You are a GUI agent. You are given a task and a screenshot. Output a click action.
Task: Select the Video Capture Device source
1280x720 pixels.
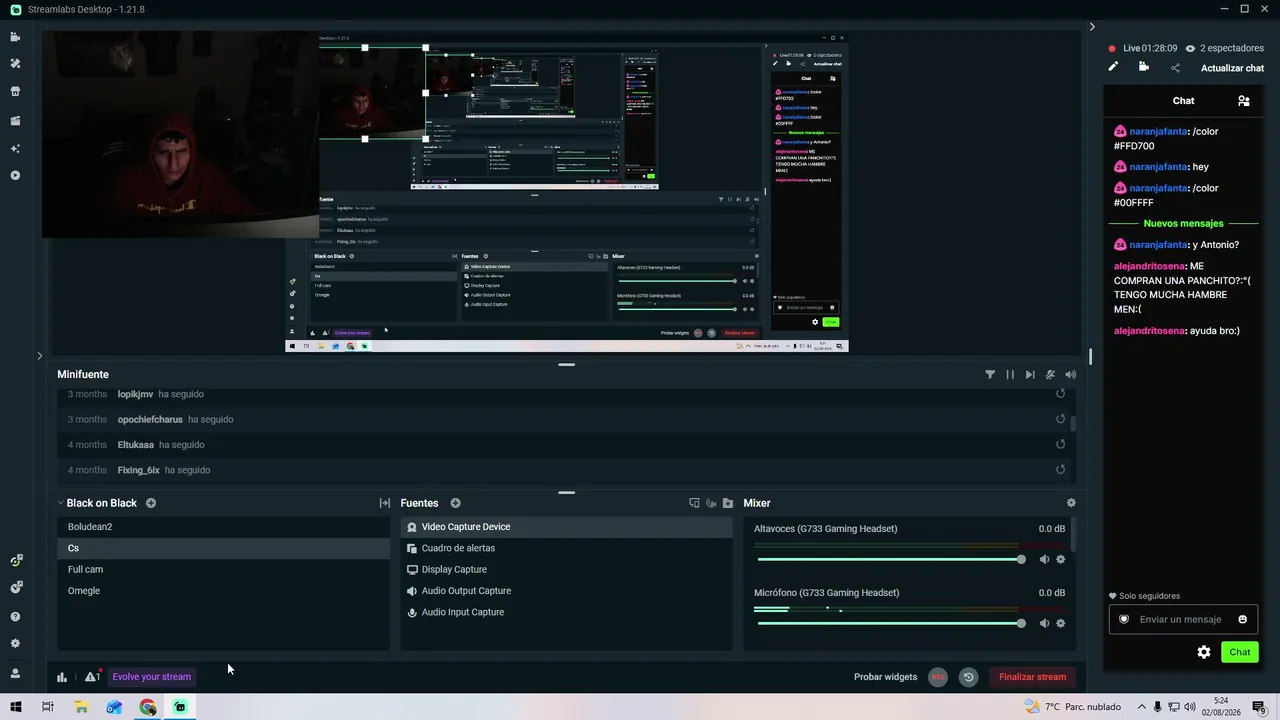[x=567, y=527]
